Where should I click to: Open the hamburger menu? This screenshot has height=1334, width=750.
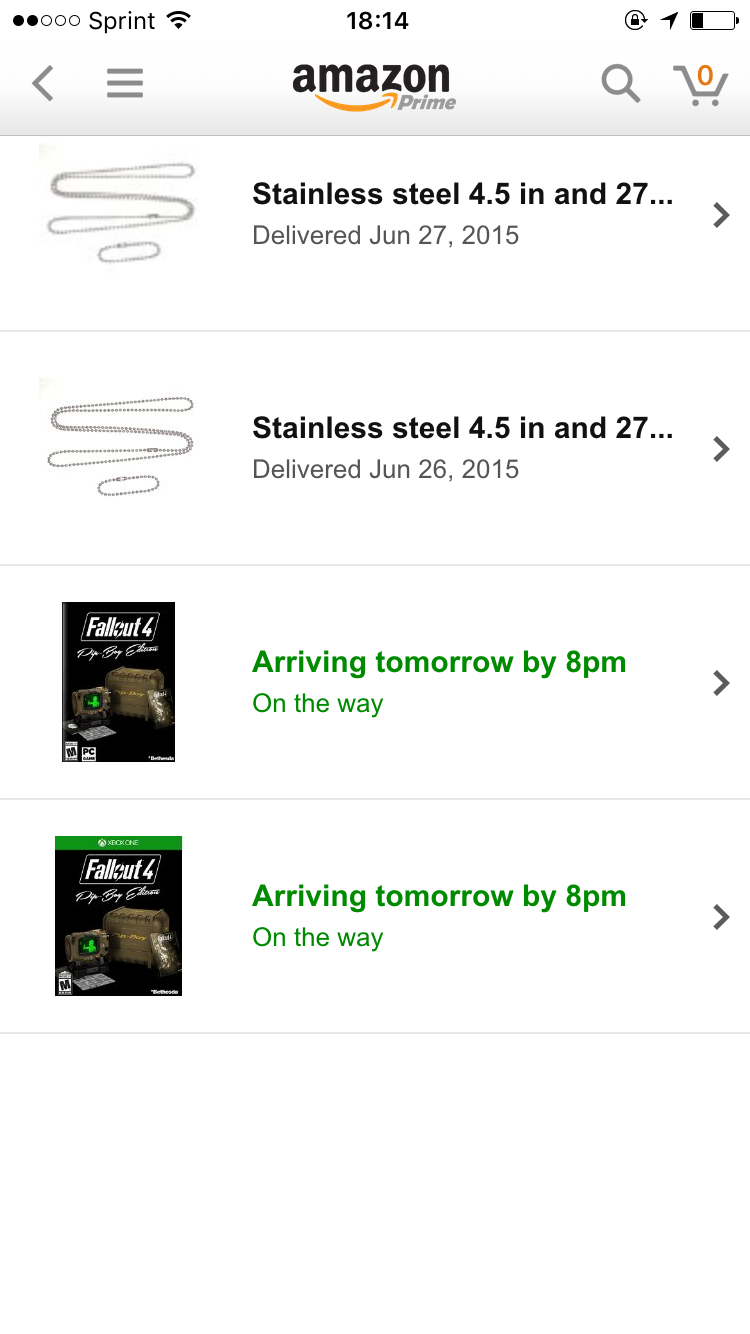125,84
